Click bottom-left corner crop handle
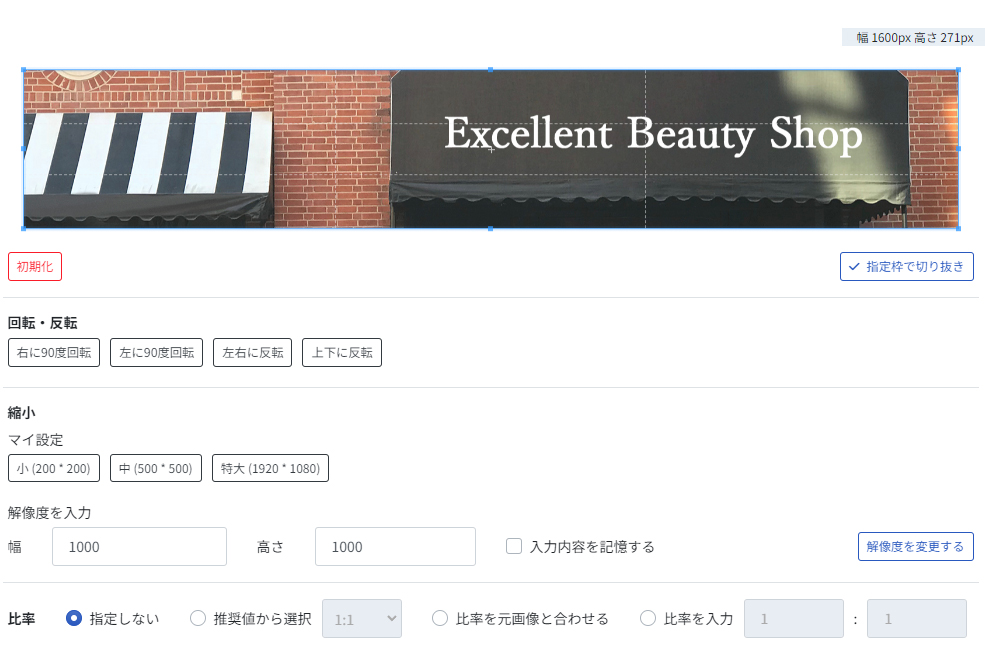Image resolution: width=985 pixels, height=647 pixels. pos(24,229)
